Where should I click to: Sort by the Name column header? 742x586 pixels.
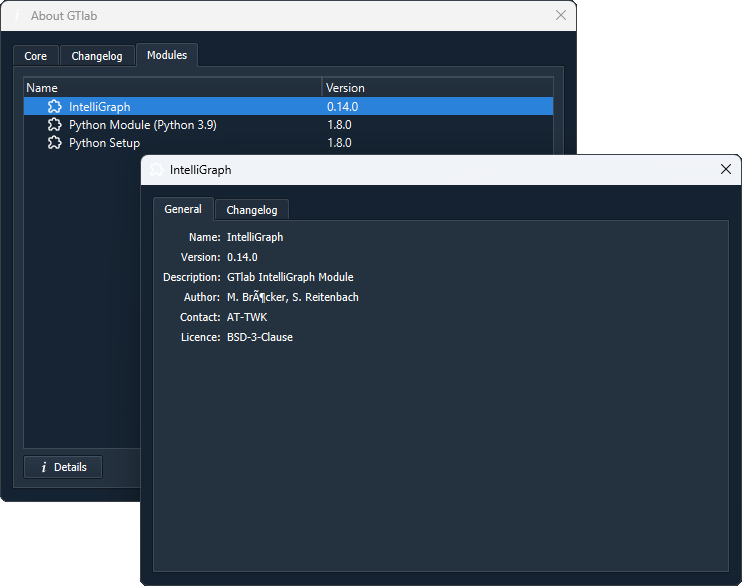point(173,88)
